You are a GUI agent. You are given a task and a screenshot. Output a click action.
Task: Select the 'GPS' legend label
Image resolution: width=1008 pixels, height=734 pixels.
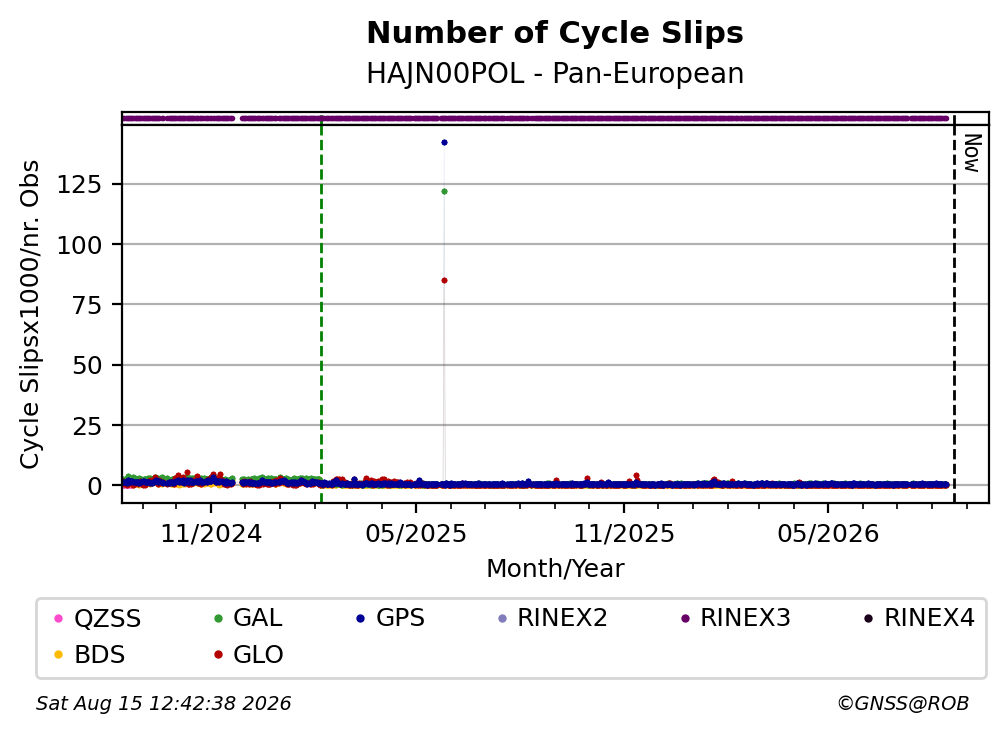coord(400,618)
